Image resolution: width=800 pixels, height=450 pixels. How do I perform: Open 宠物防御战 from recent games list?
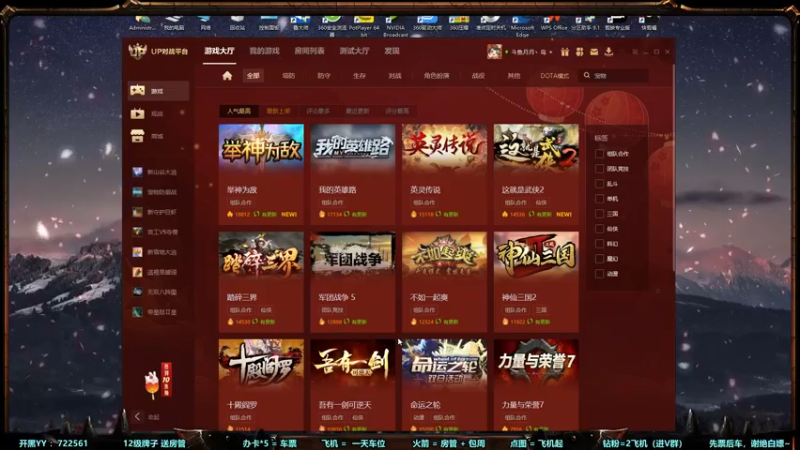tap(155, 192)
